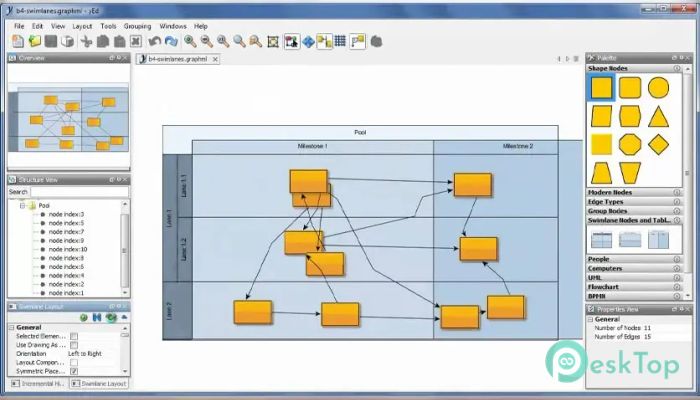Toggle the grid icon in toolbar

click(x=340, y=42)
